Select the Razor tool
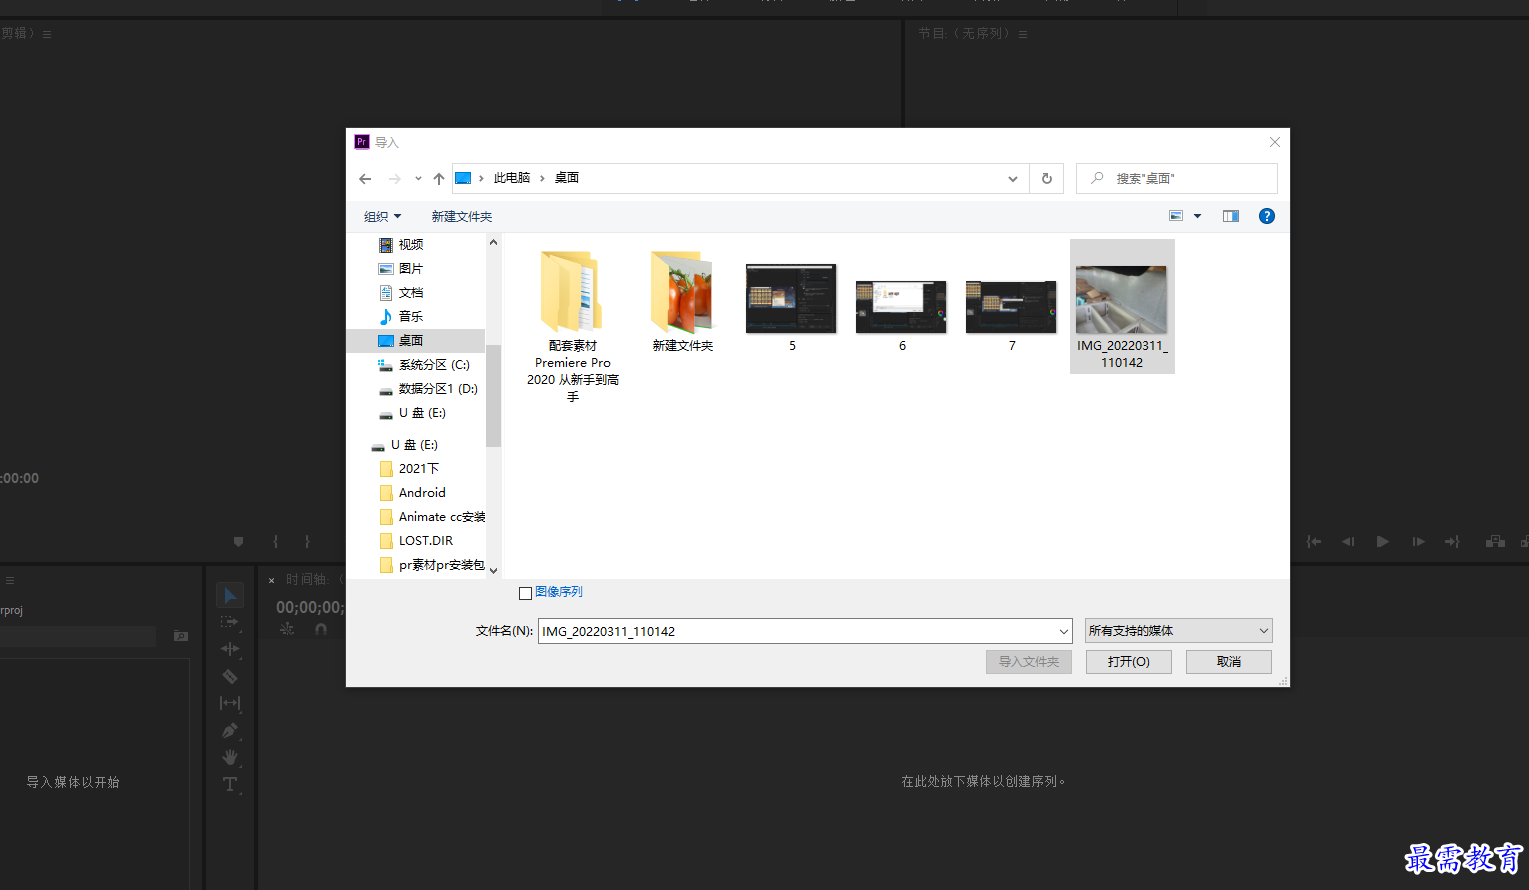This screenshot has height=890, width=1529. pos(230,676)
